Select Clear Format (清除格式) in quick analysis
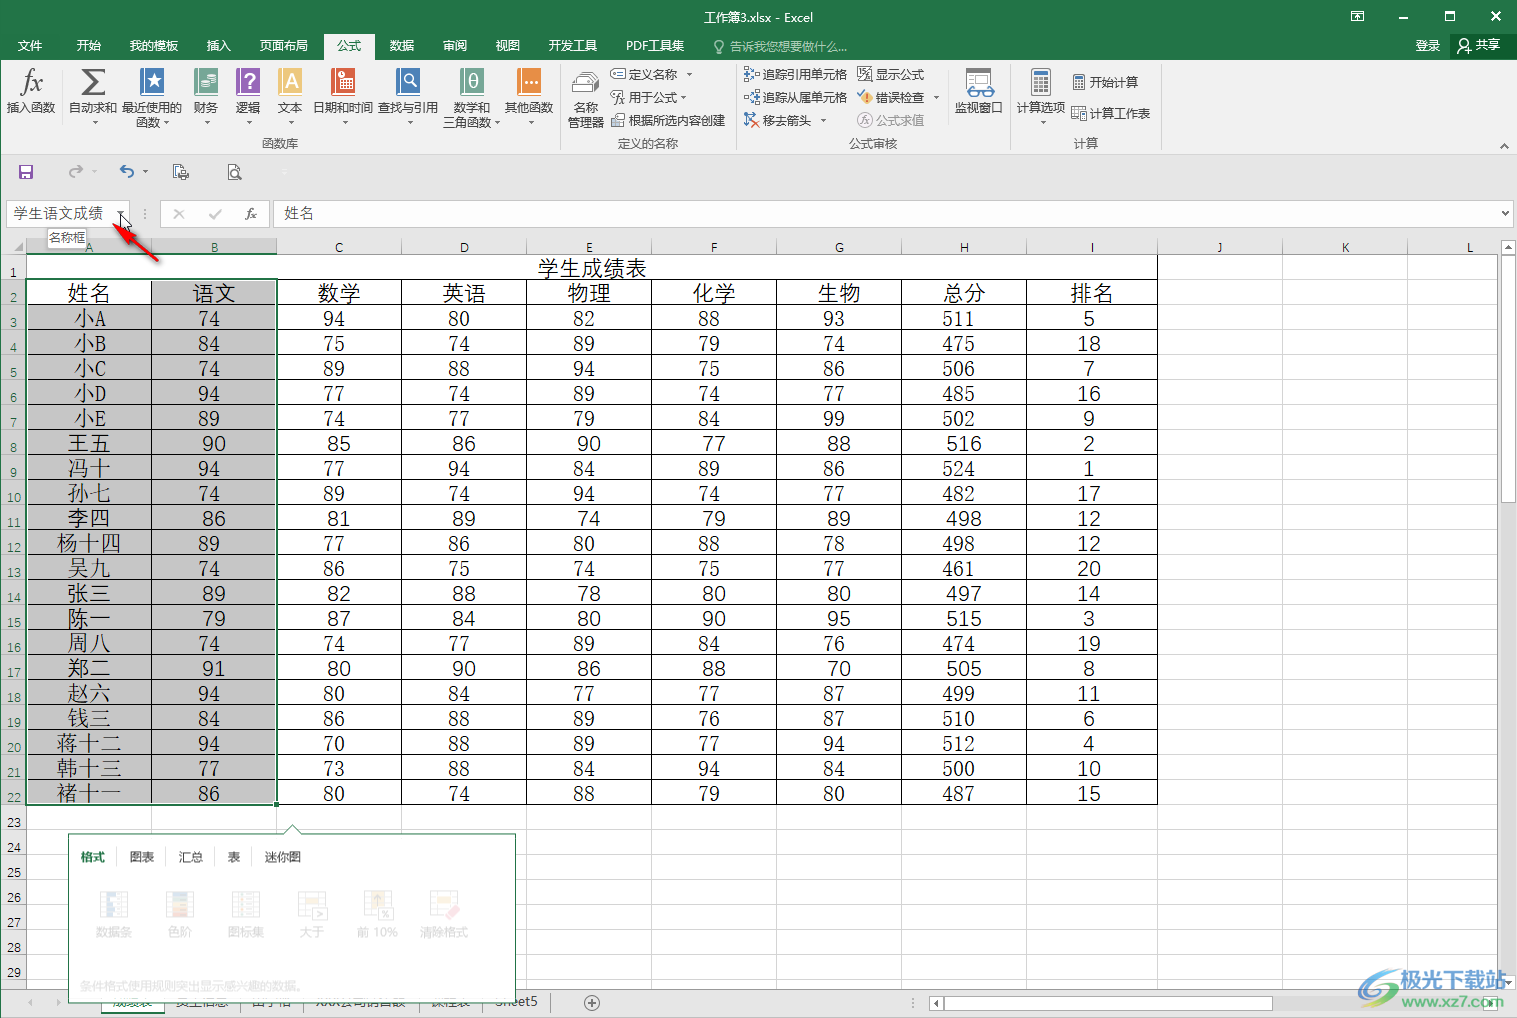This screenshot has height=1018, width=1517. tap(444, 914)
